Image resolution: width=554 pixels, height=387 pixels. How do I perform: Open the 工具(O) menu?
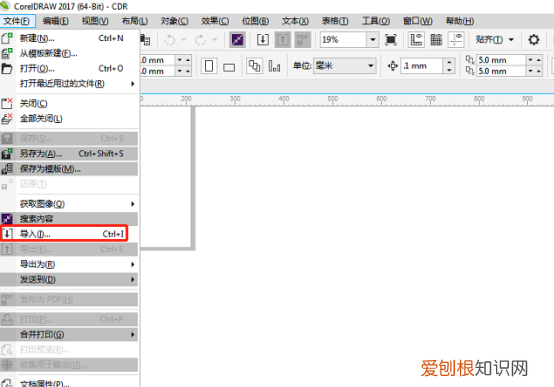pos(376,21)
